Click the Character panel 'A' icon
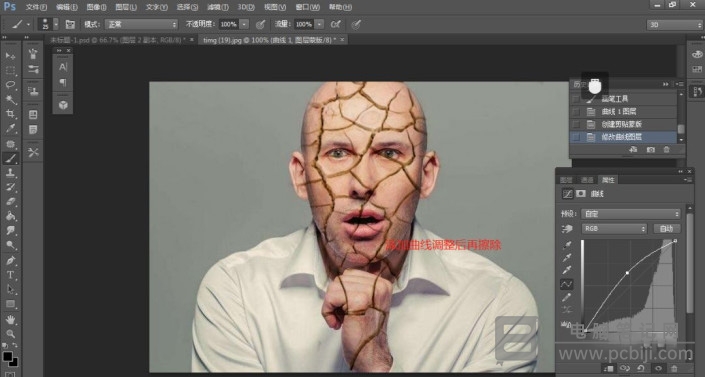The image size is (705, 377). pyautogui.click(x=63, y=67)
